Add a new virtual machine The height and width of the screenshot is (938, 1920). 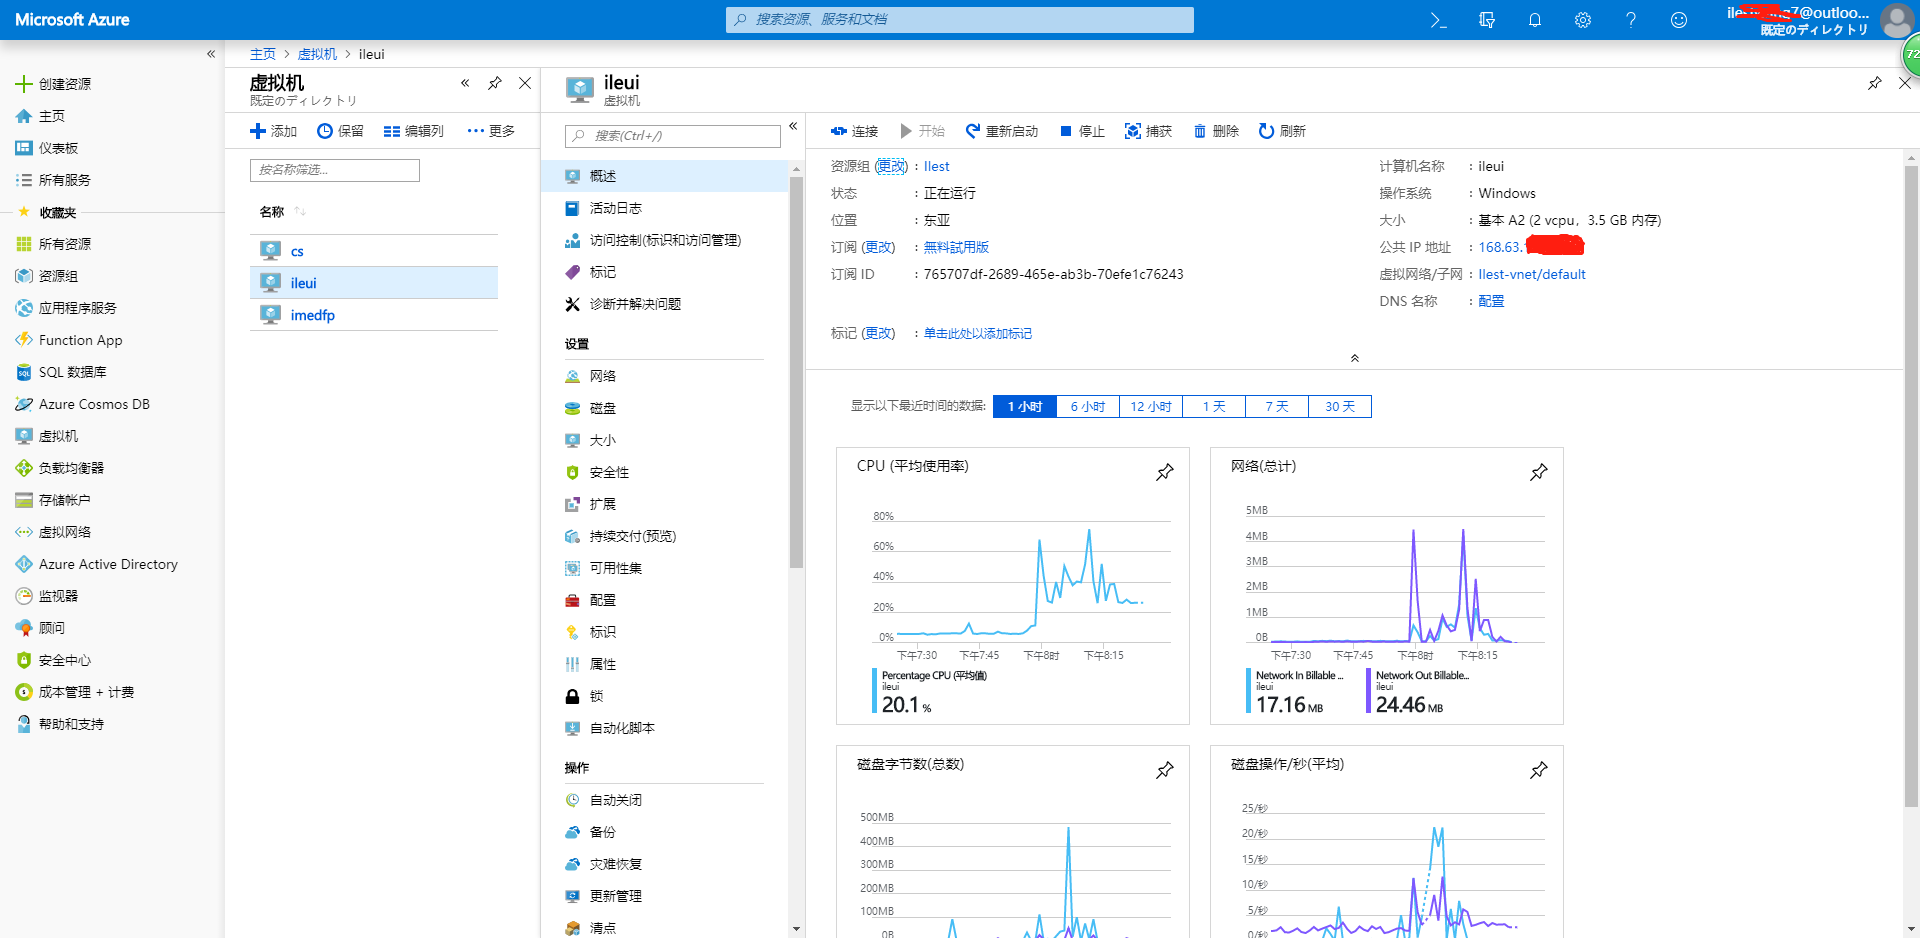click(274, 131)
